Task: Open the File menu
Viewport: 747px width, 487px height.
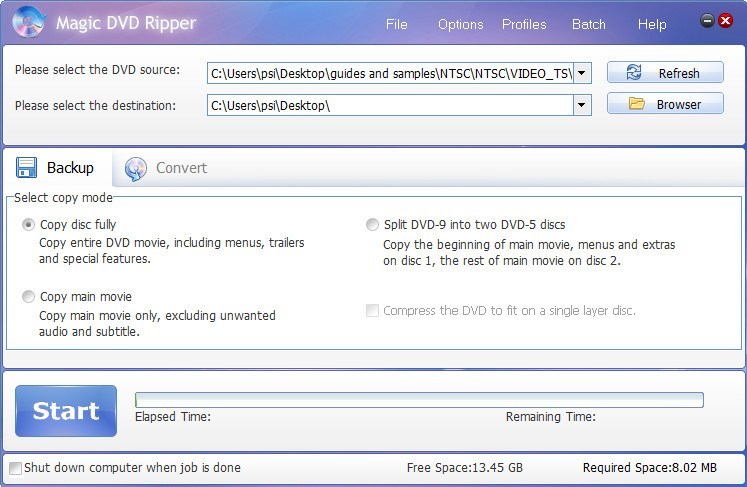Action: coord(396,24)
